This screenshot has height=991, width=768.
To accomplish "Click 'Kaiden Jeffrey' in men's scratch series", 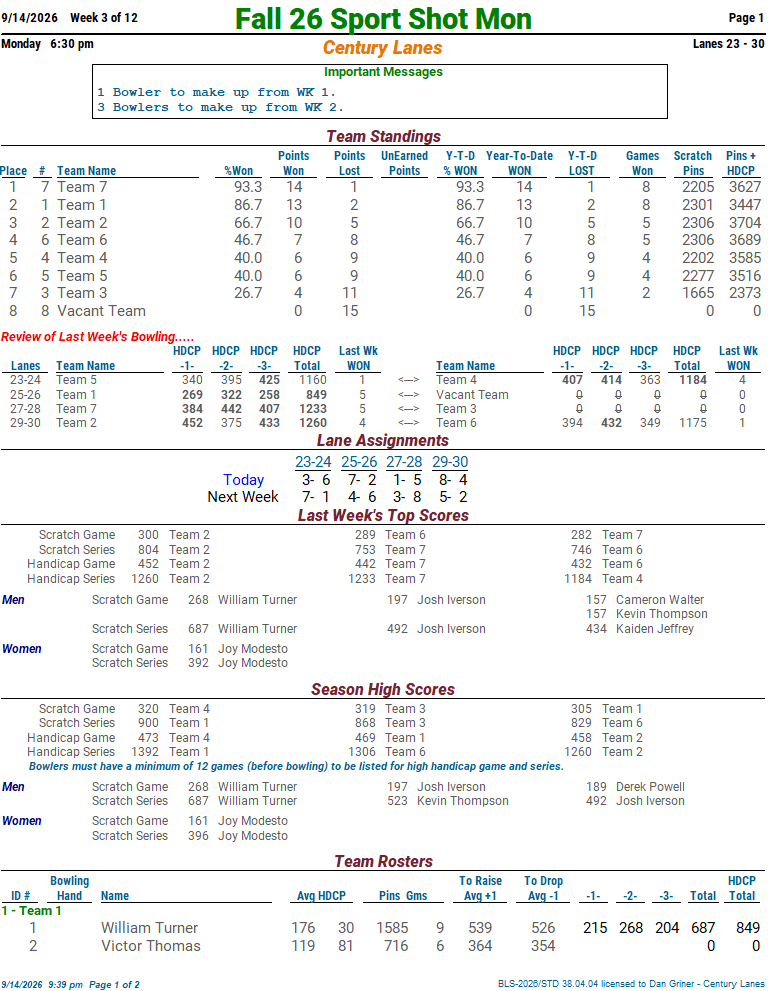I will coord(655,629).
